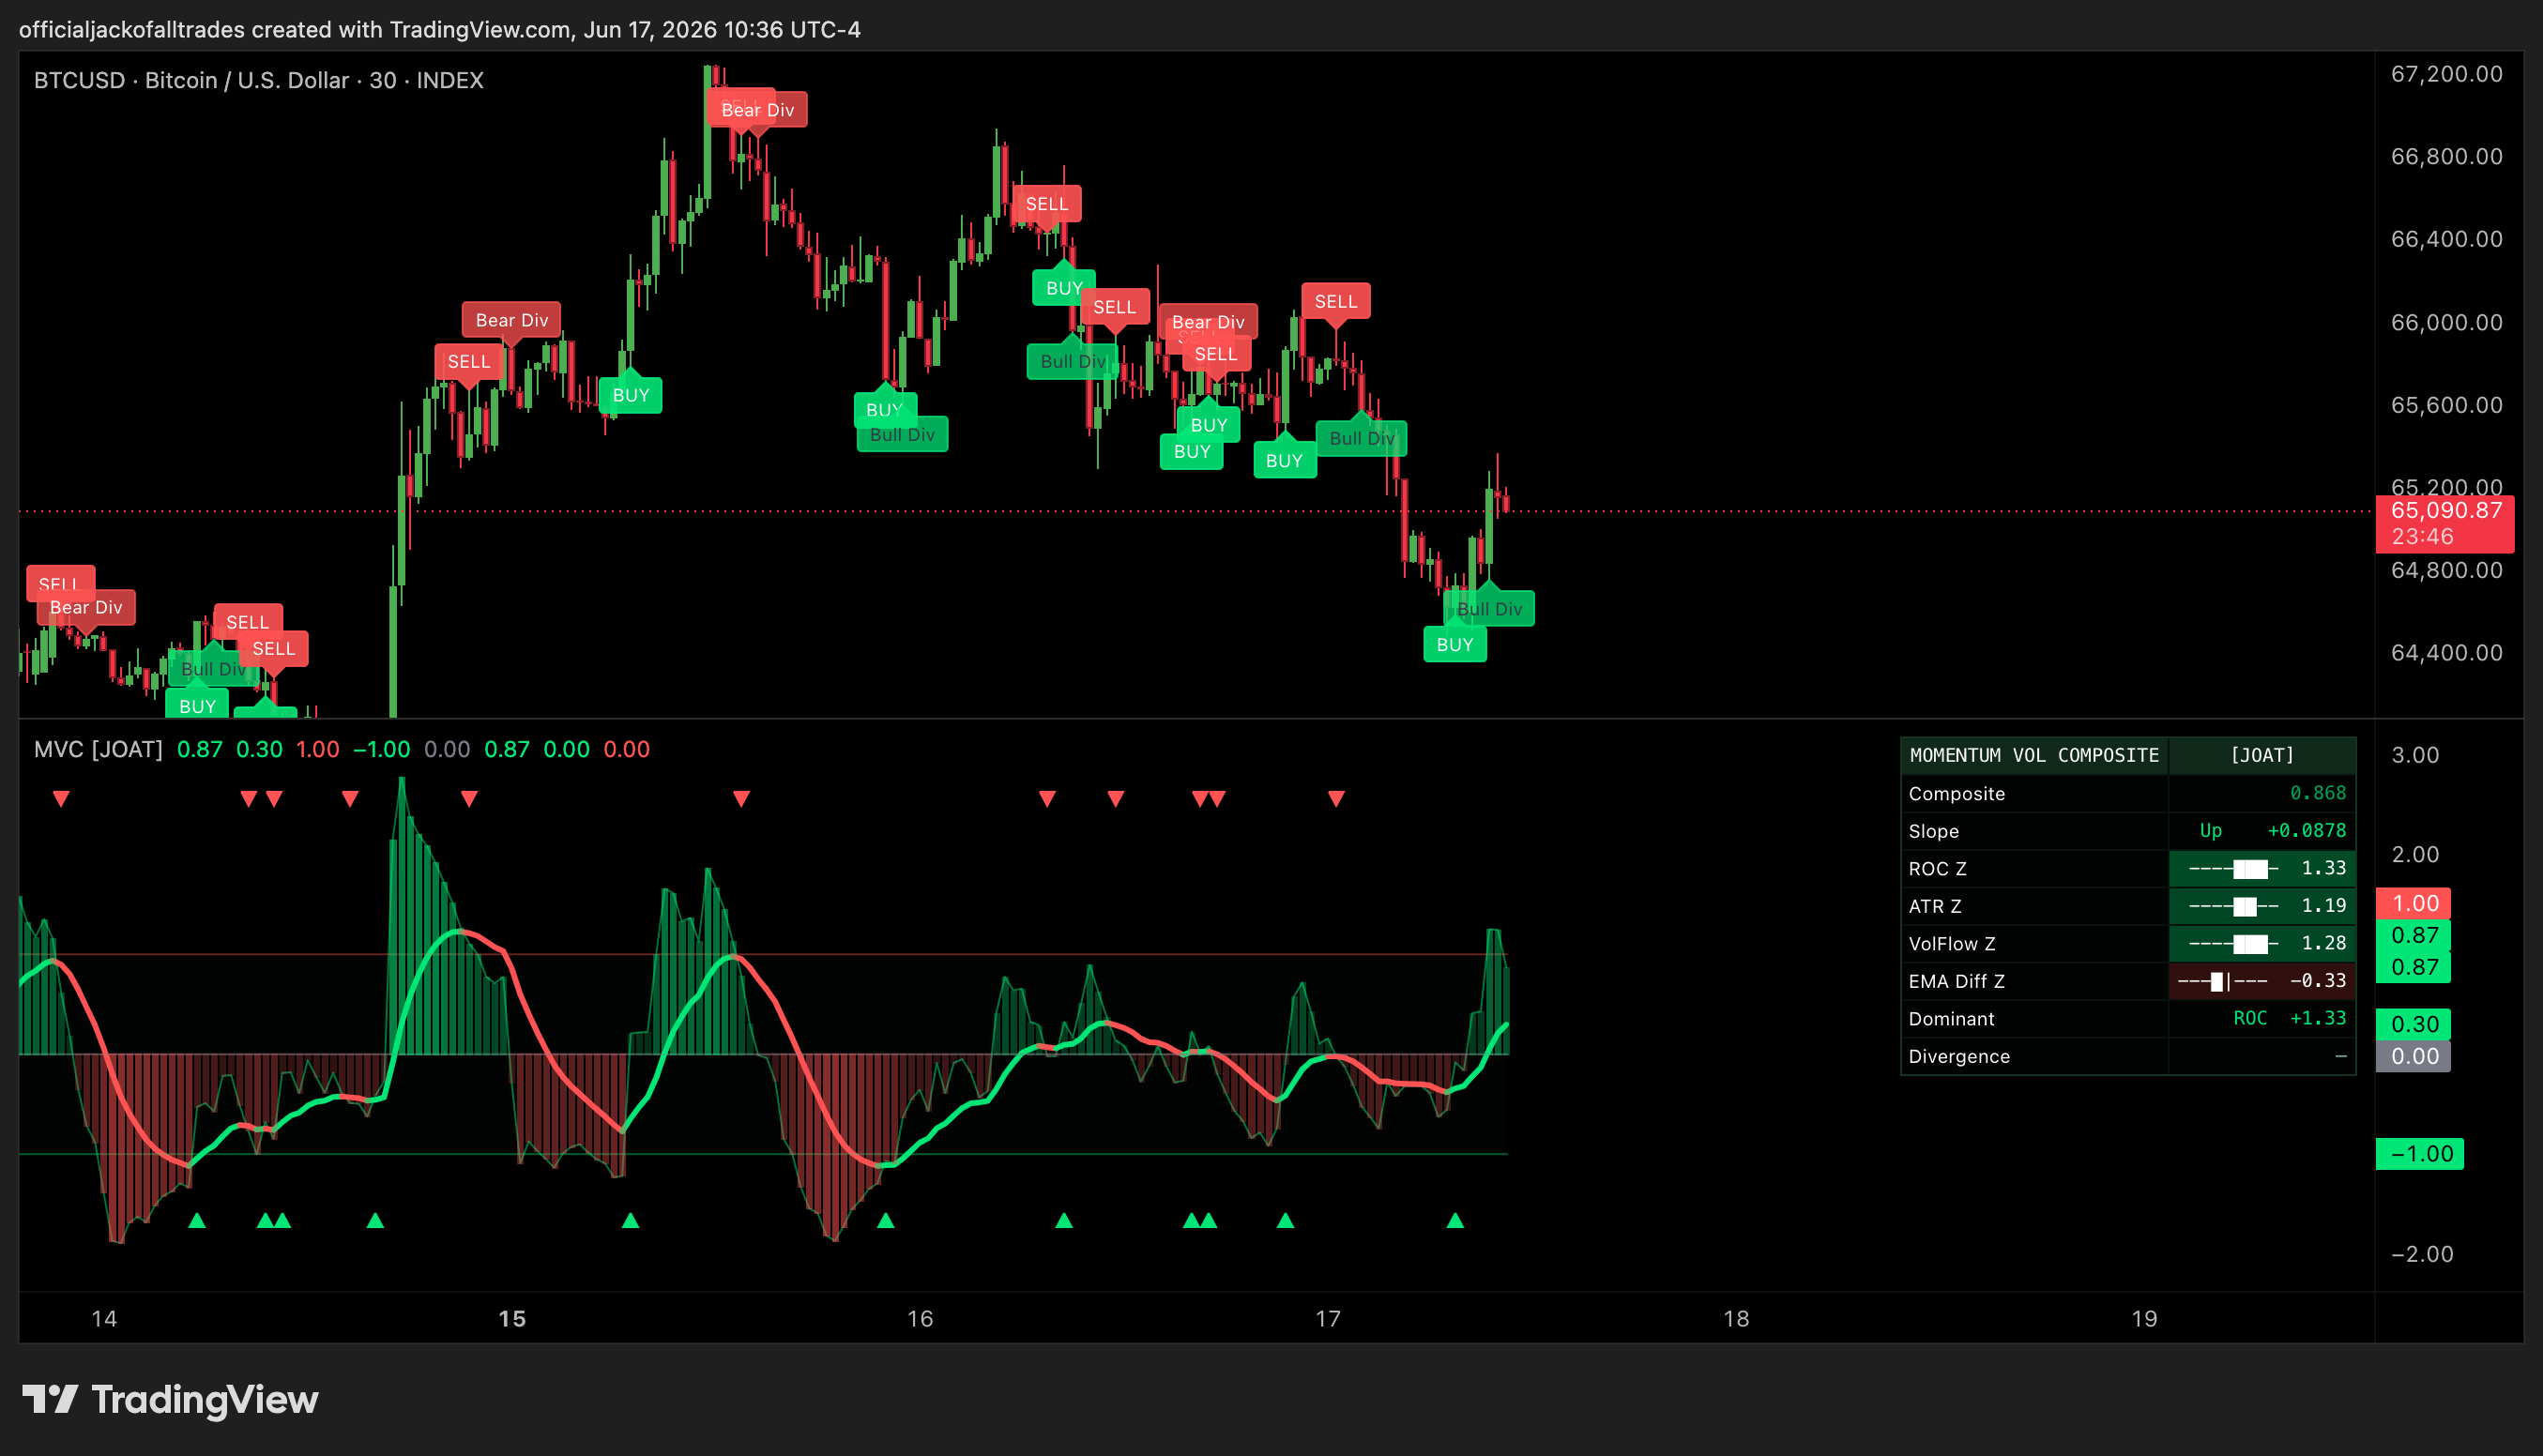Screen dimensions: 2543x1456
Task: Click the rightmost SELL label on the price chart
Action: [1335, 301]
